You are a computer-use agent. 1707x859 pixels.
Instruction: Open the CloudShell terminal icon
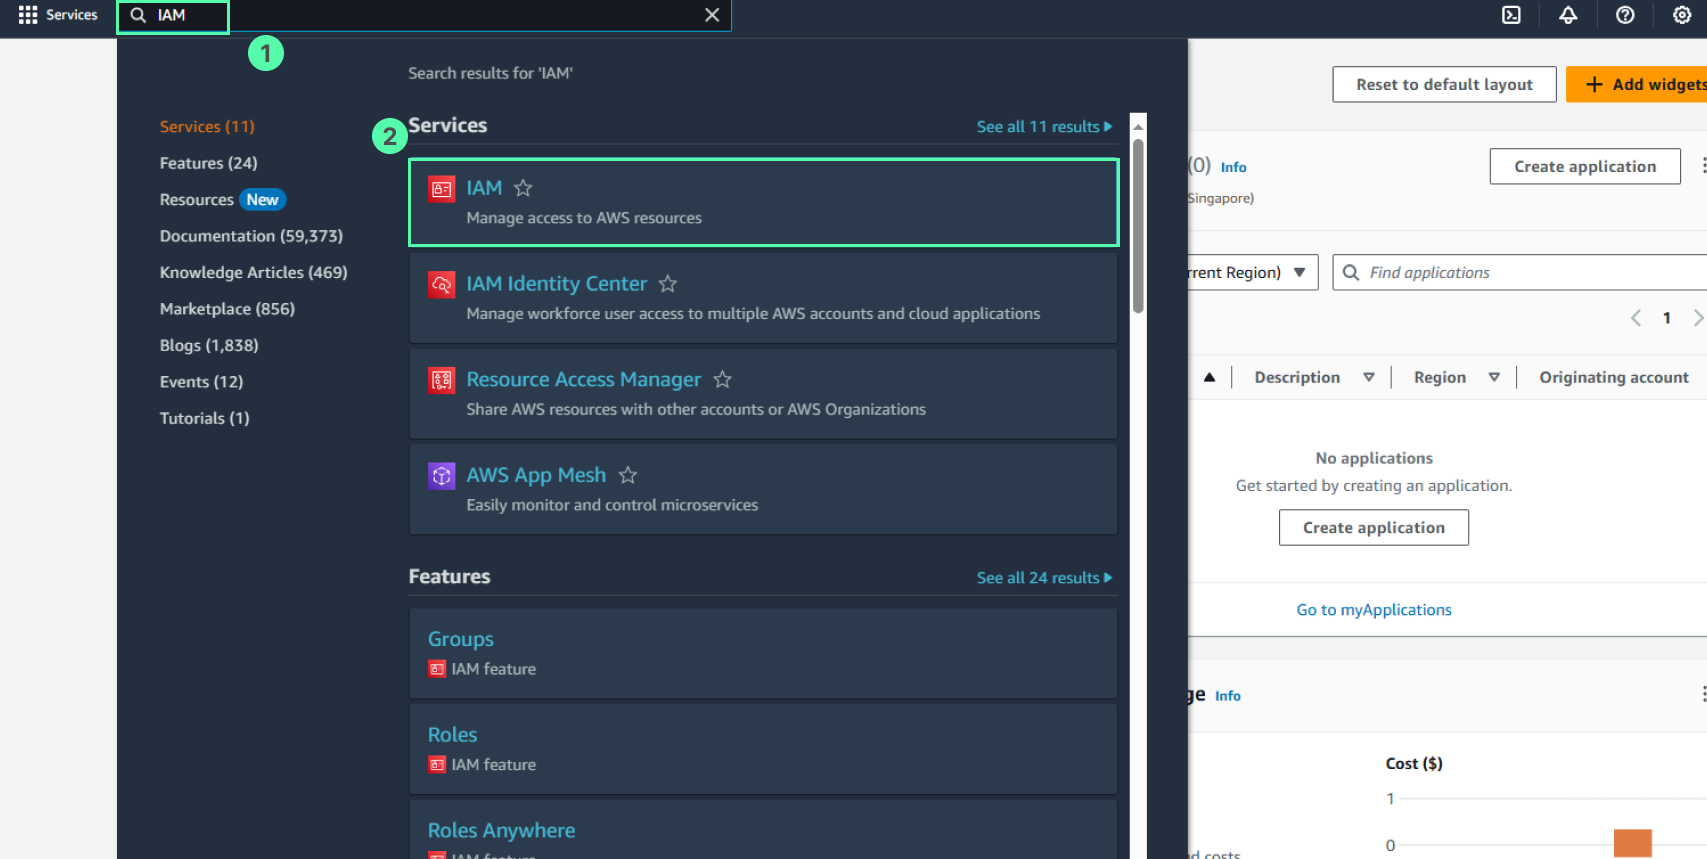(1511, 15)
